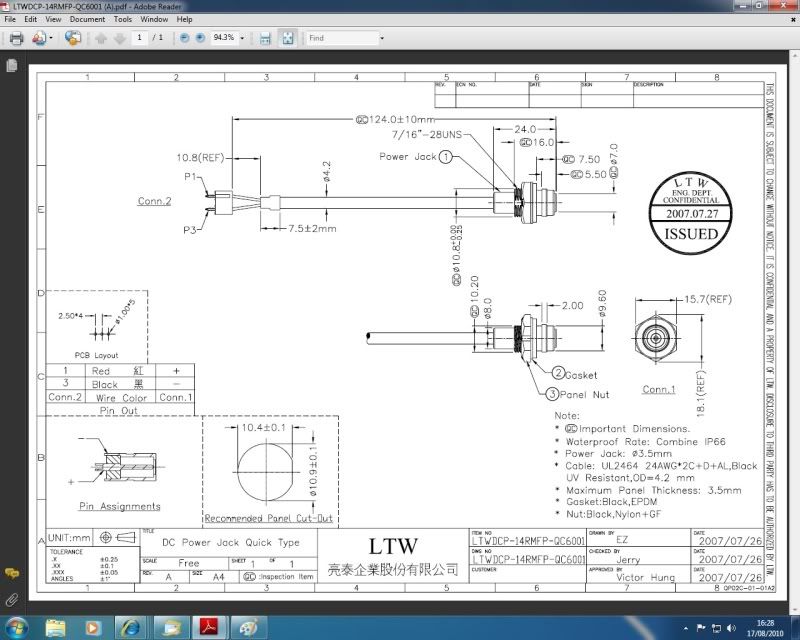Open the Document menu

87,19
